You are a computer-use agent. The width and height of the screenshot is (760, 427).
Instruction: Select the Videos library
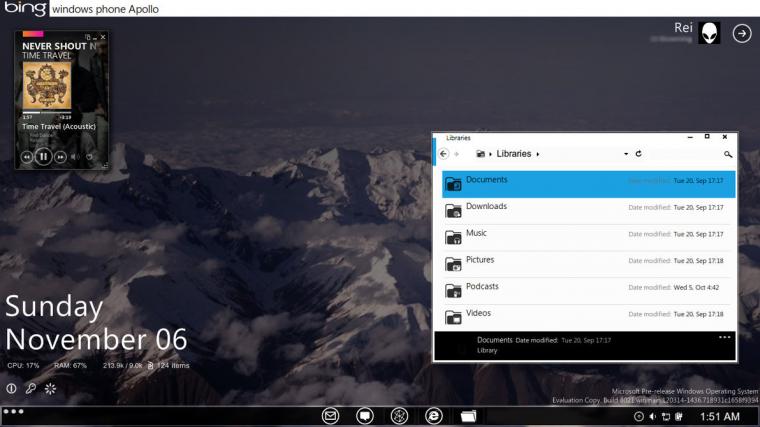(x=588, y=317)
